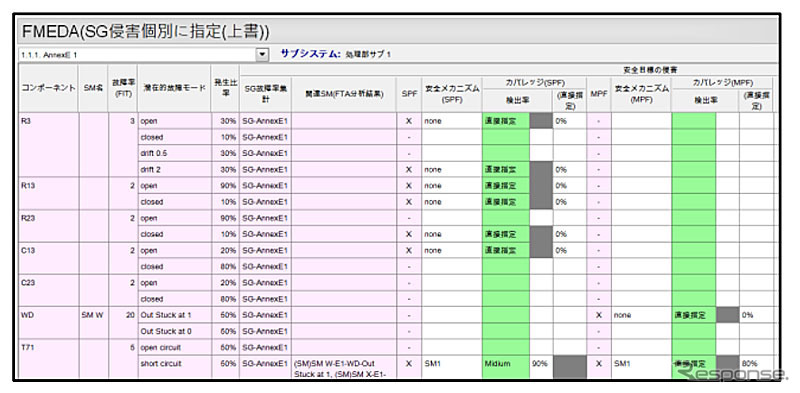
Task: Click the Out Stuck at 1 cell
Action: click(174, 315)
